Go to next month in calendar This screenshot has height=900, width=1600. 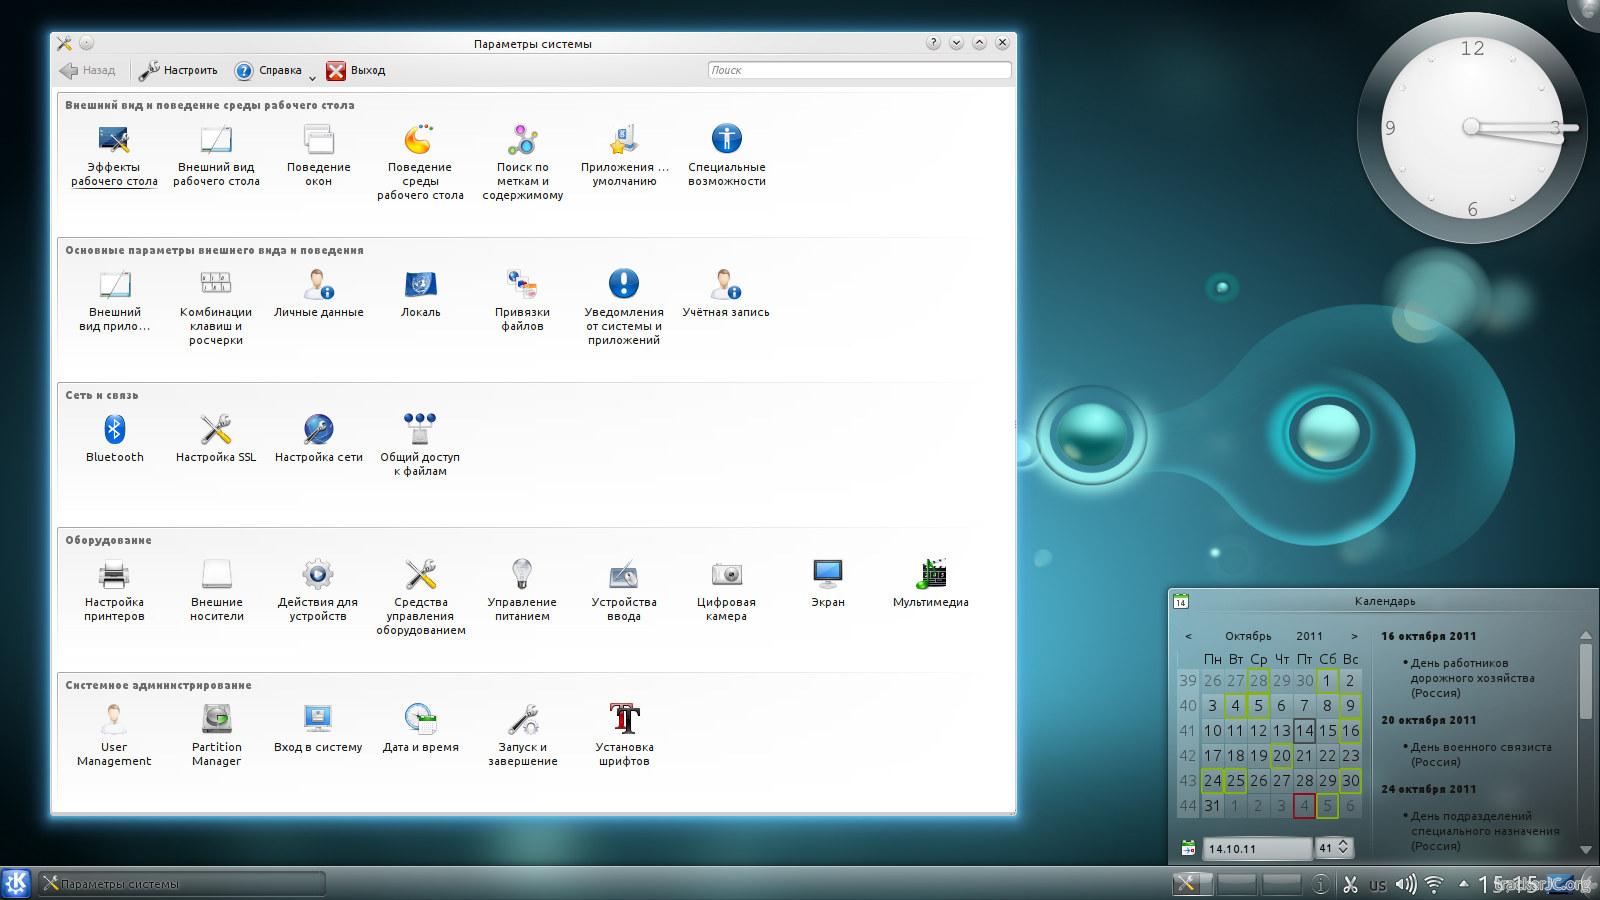pos(1354,636)
